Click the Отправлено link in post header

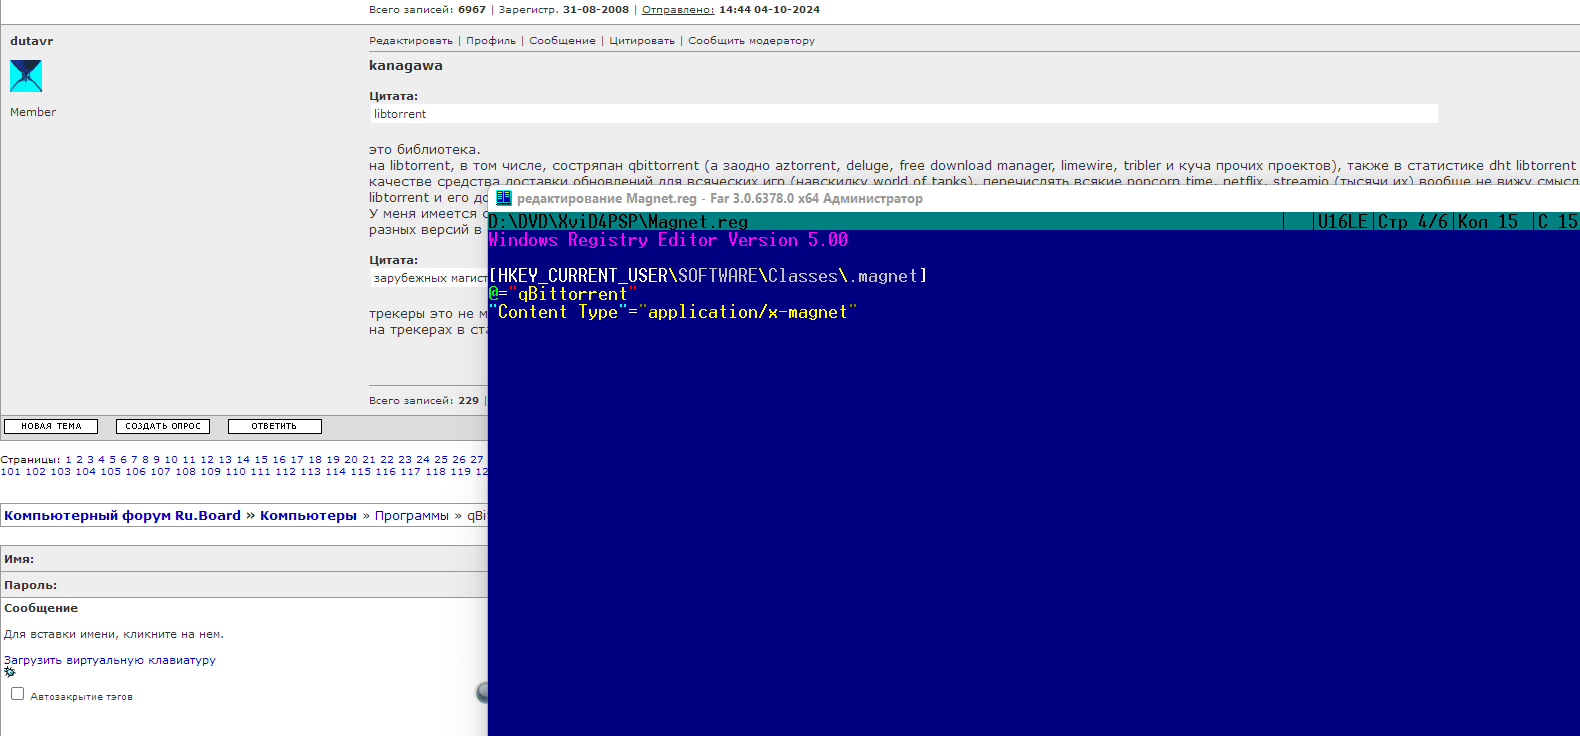[x=677, y=10]
